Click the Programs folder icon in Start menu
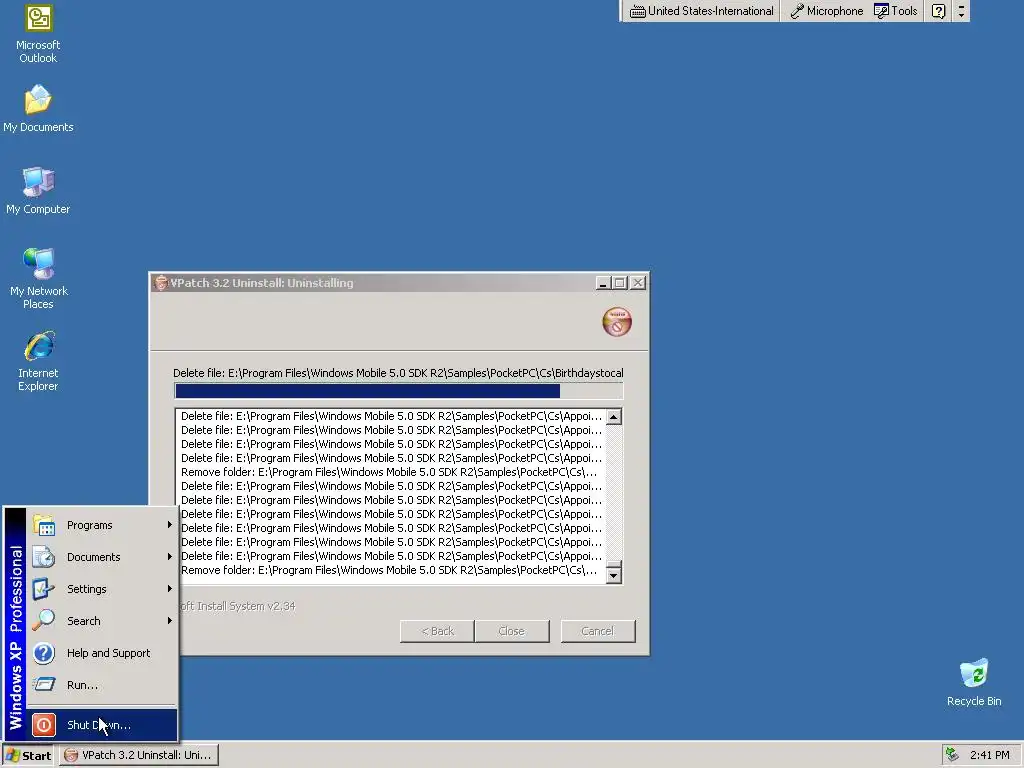Image resolution: width=1024 pixels, height=768 pixels. click(x=44, y=526)
